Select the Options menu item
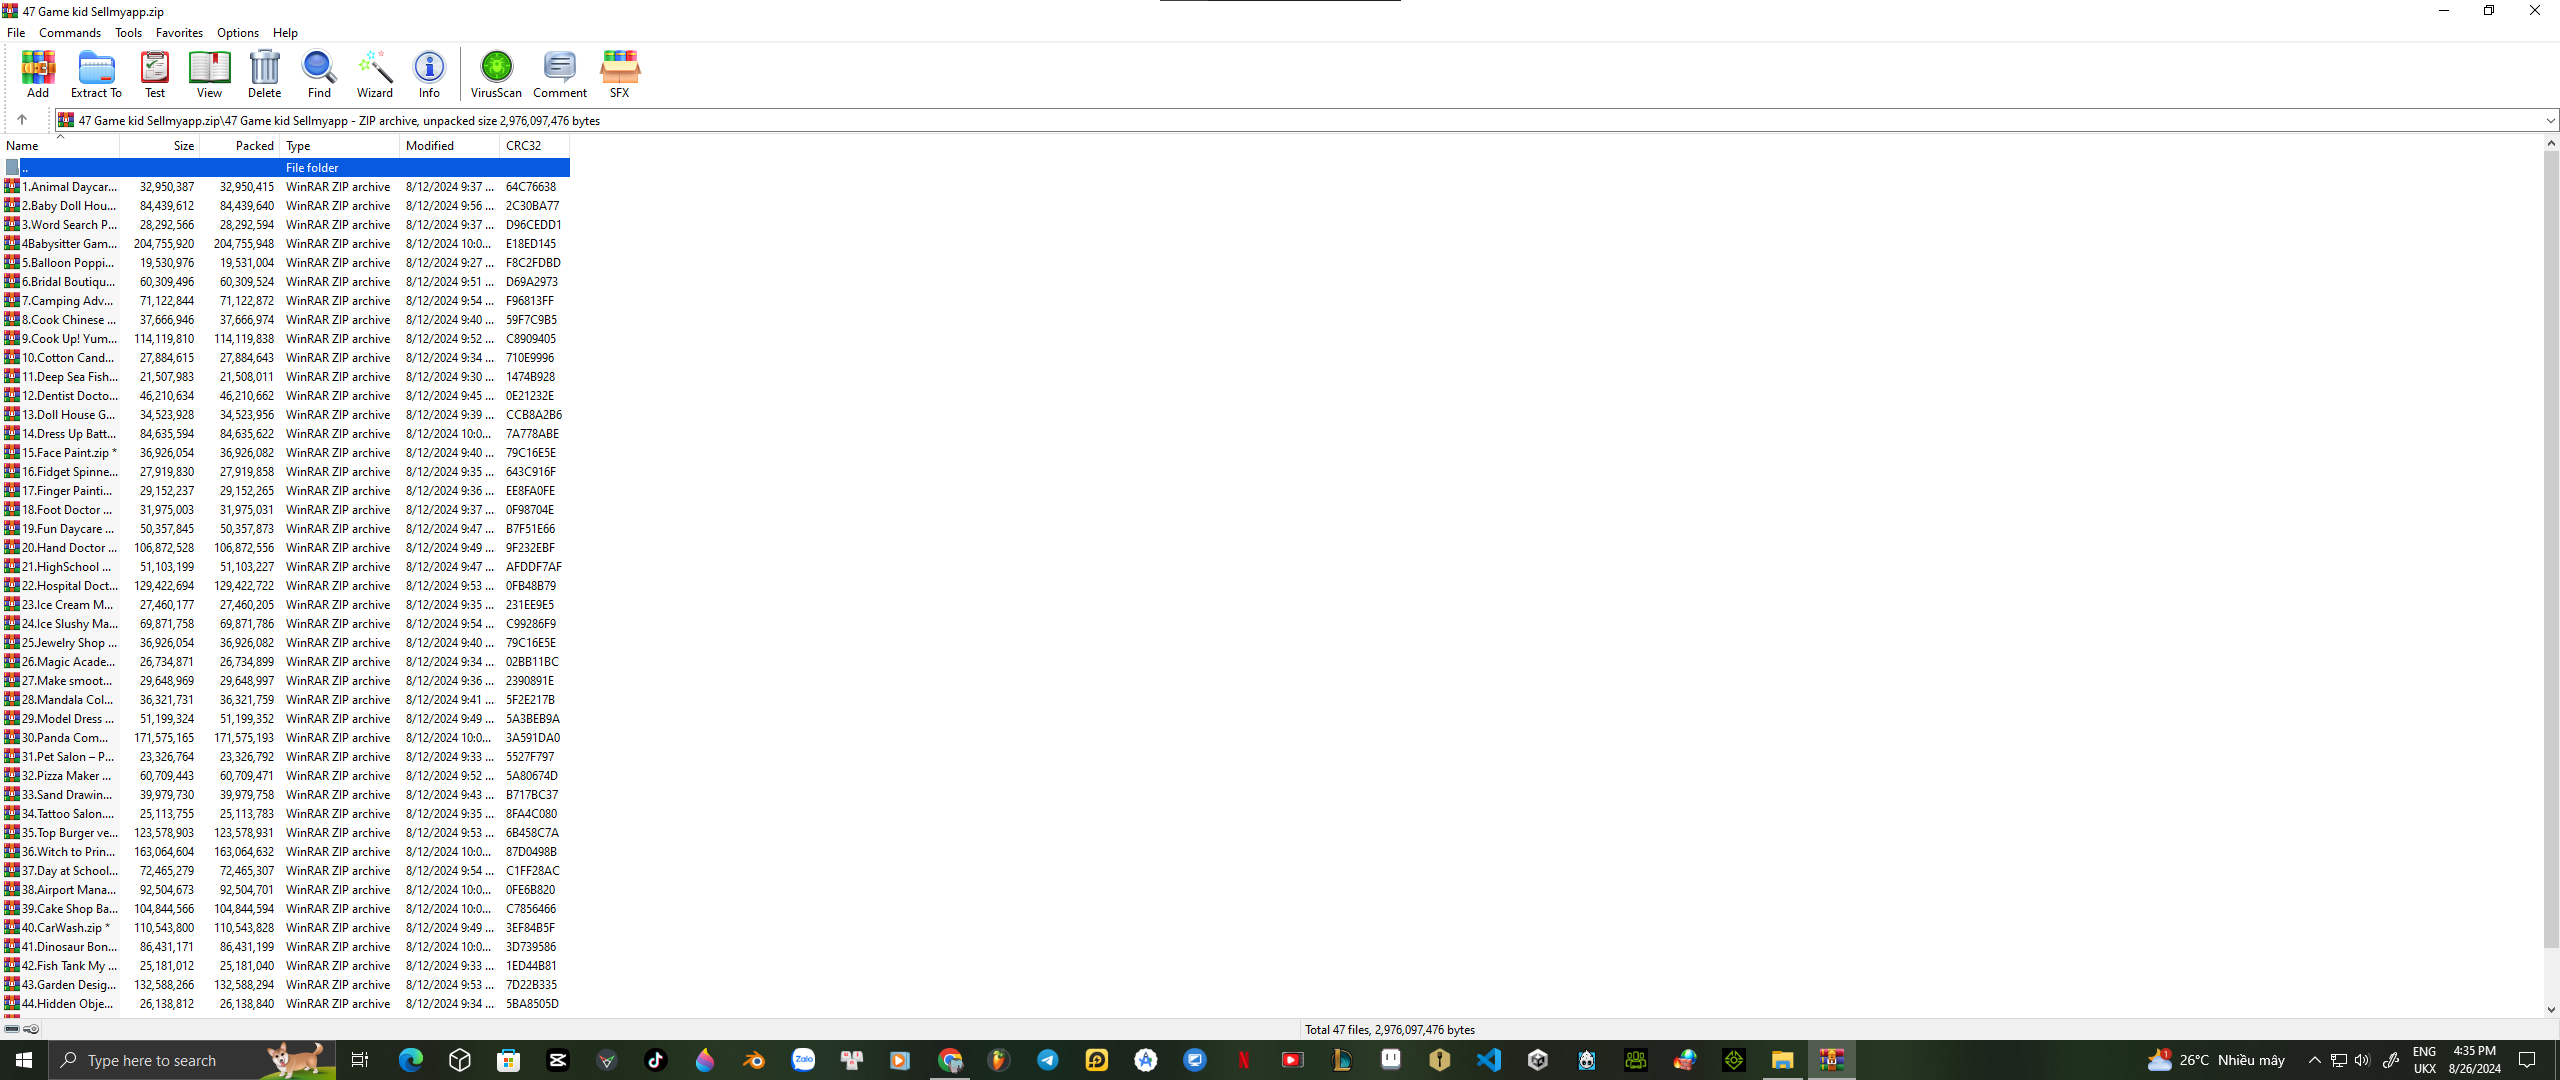The width and height of the screenshot is (2560, 1080). 235,31
